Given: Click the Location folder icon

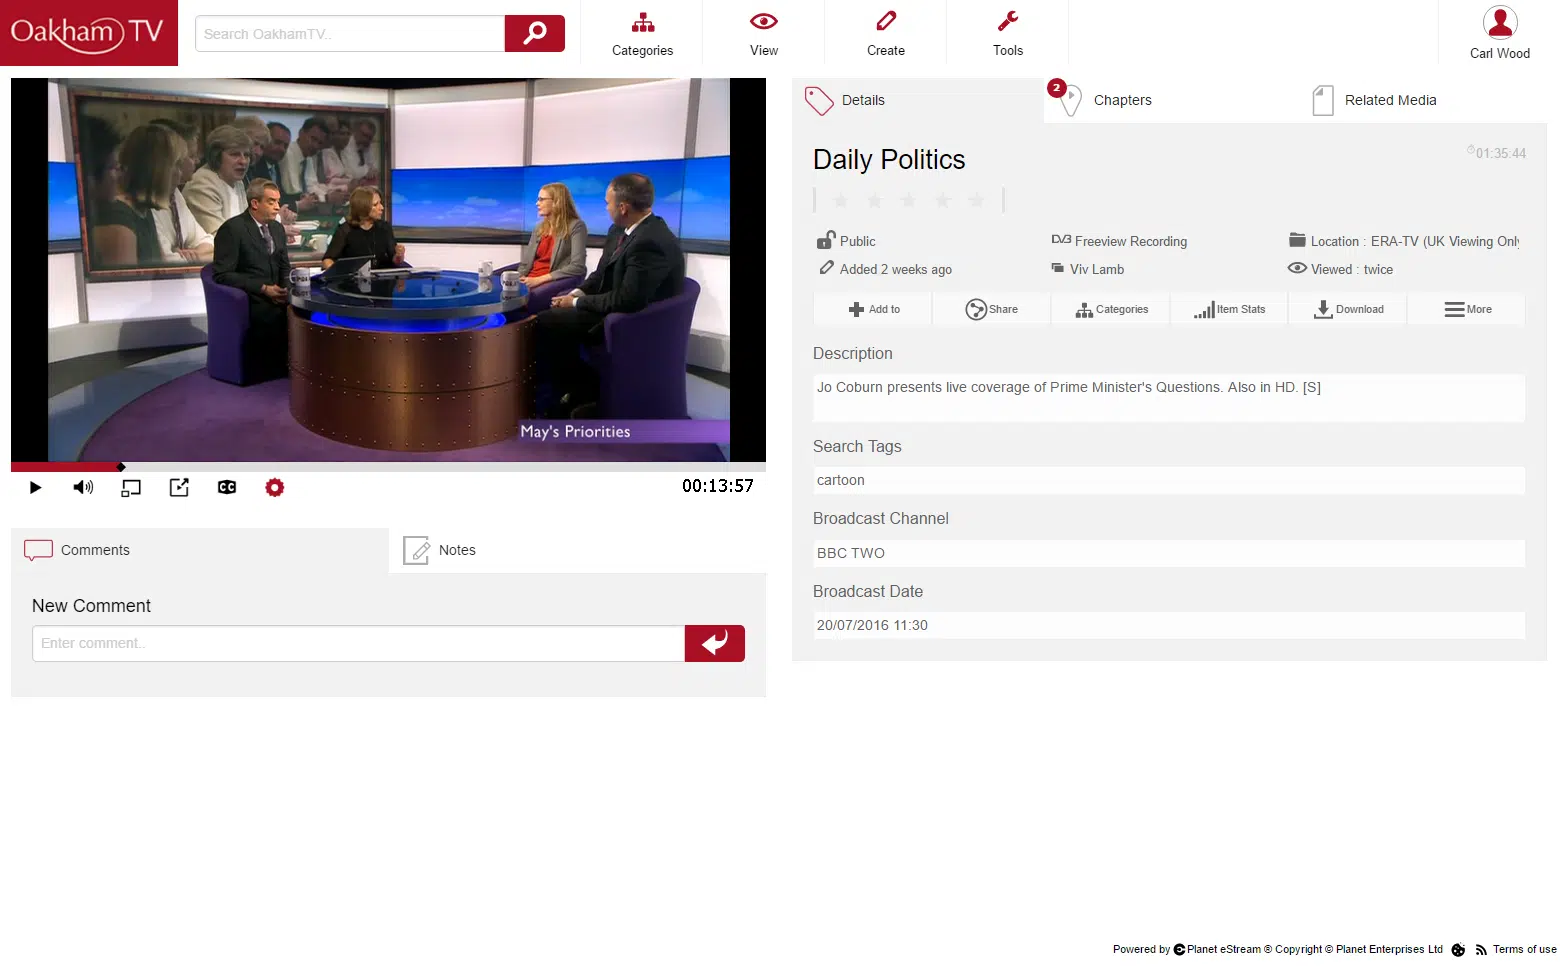Looking at the screenshot, I should click(1297, 240).
